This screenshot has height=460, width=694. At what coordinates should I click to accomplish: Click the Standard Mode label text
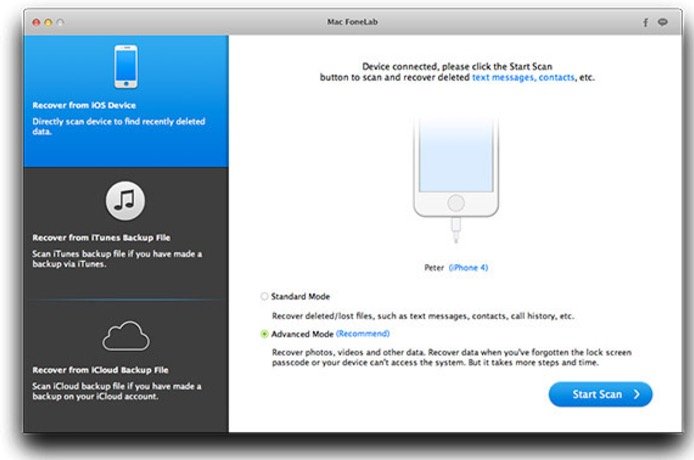[301, 296]
